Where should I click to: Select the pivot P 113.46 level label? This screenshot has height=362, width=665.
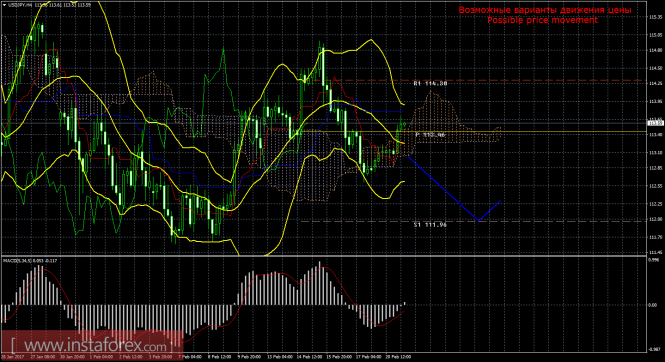(430, 134)
